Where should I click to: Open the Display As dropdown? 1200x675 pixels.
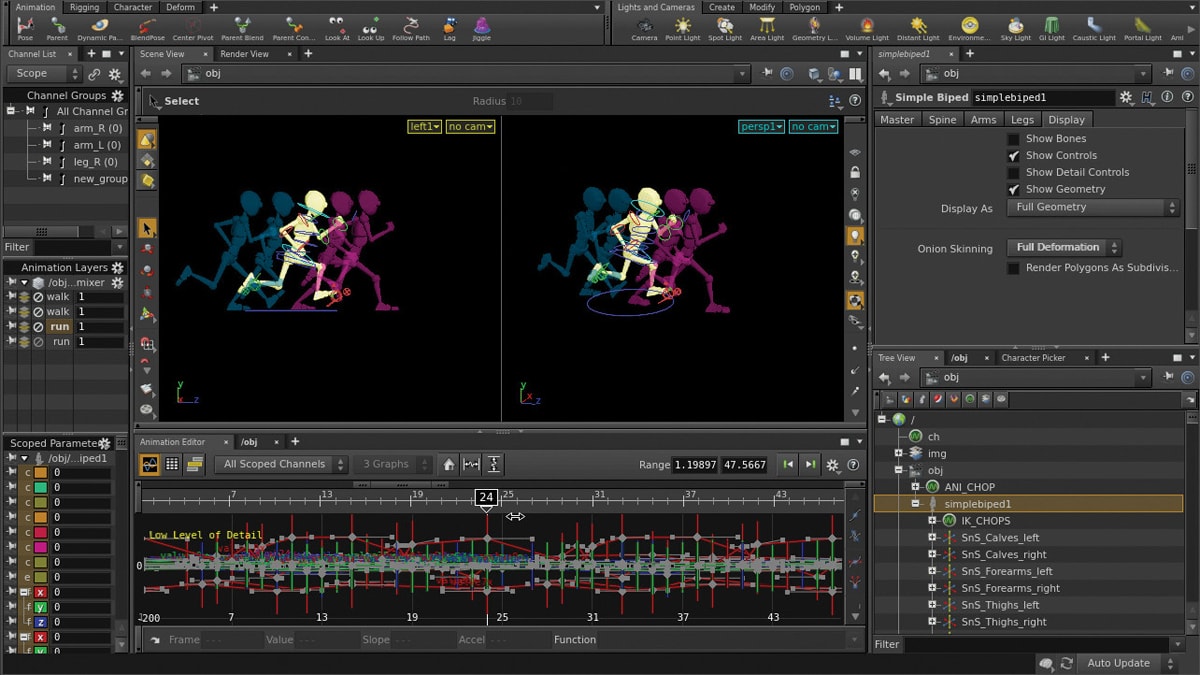[x=1095, y=208]
